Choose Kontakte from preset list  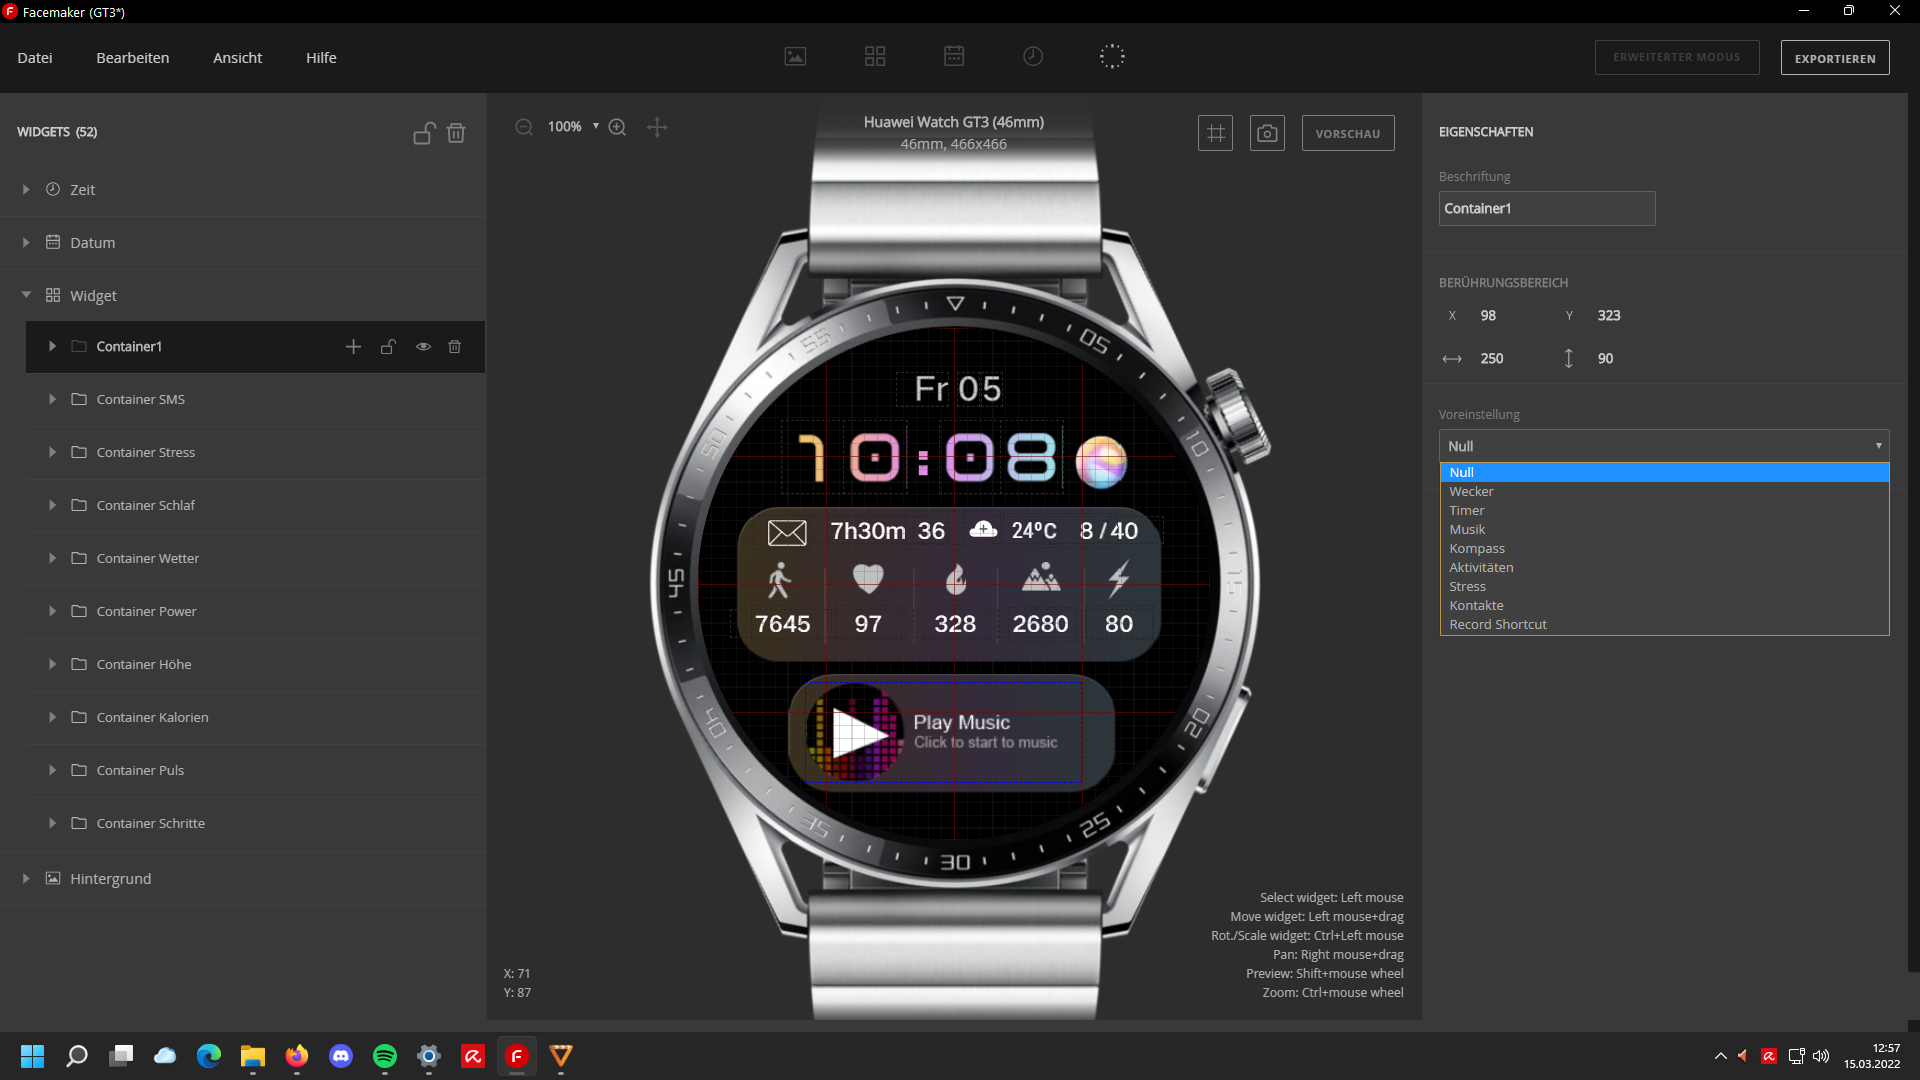1664,606
